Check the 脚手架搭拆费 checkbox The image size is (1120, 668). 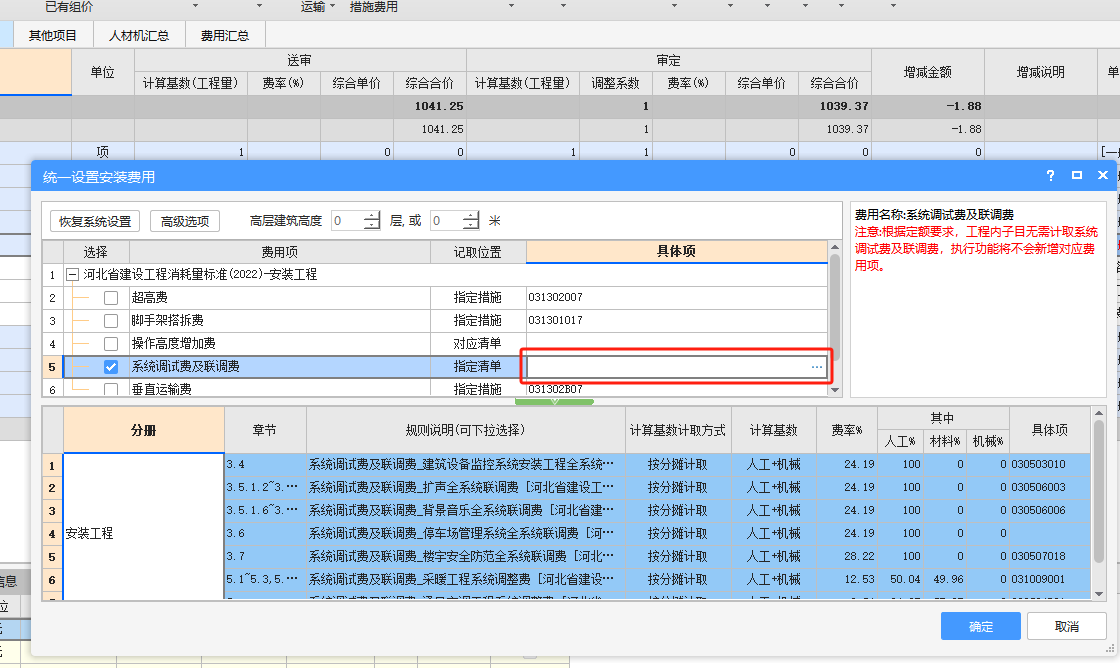click(x=111, y=320)
